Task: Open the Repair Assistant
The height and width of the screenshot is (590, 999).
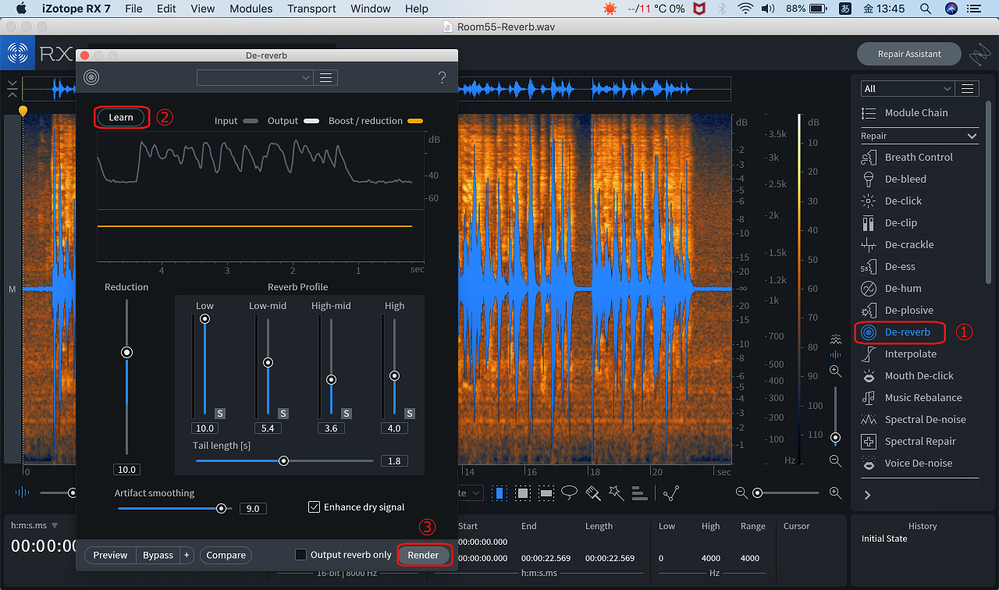Action: click(909, 54)
